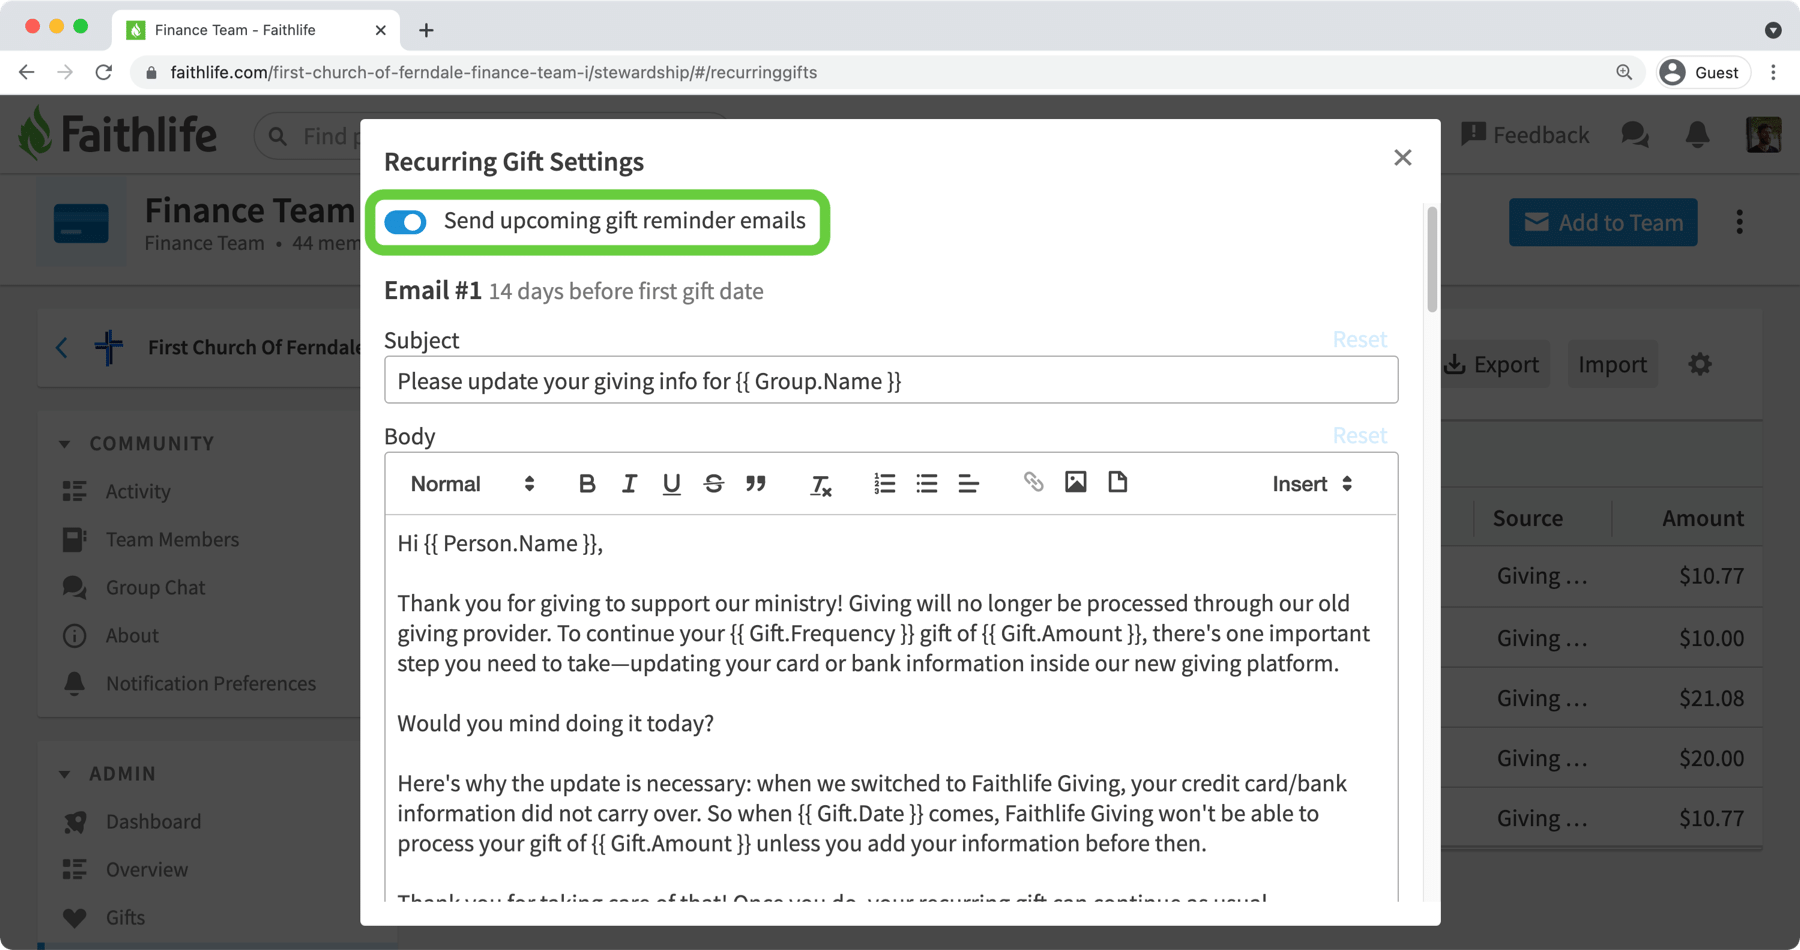Open the user profile avatar
1800x950 pixels.
tap(1763, 135)
